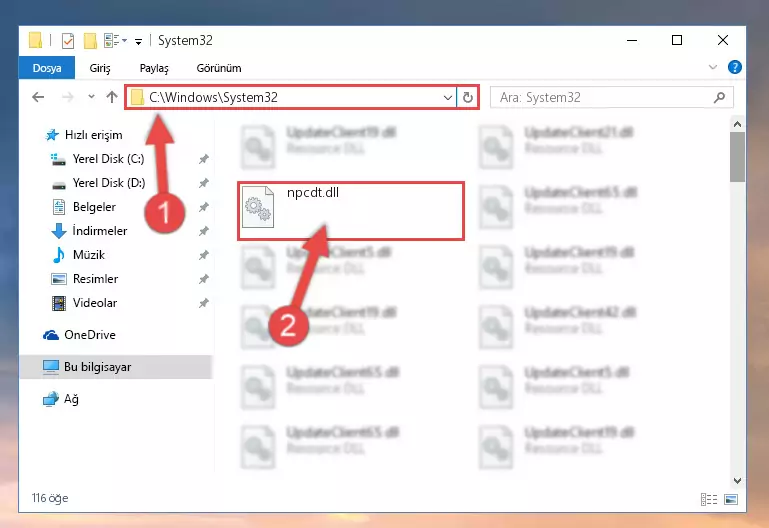Open the Help question mark icon

(734, 67)
